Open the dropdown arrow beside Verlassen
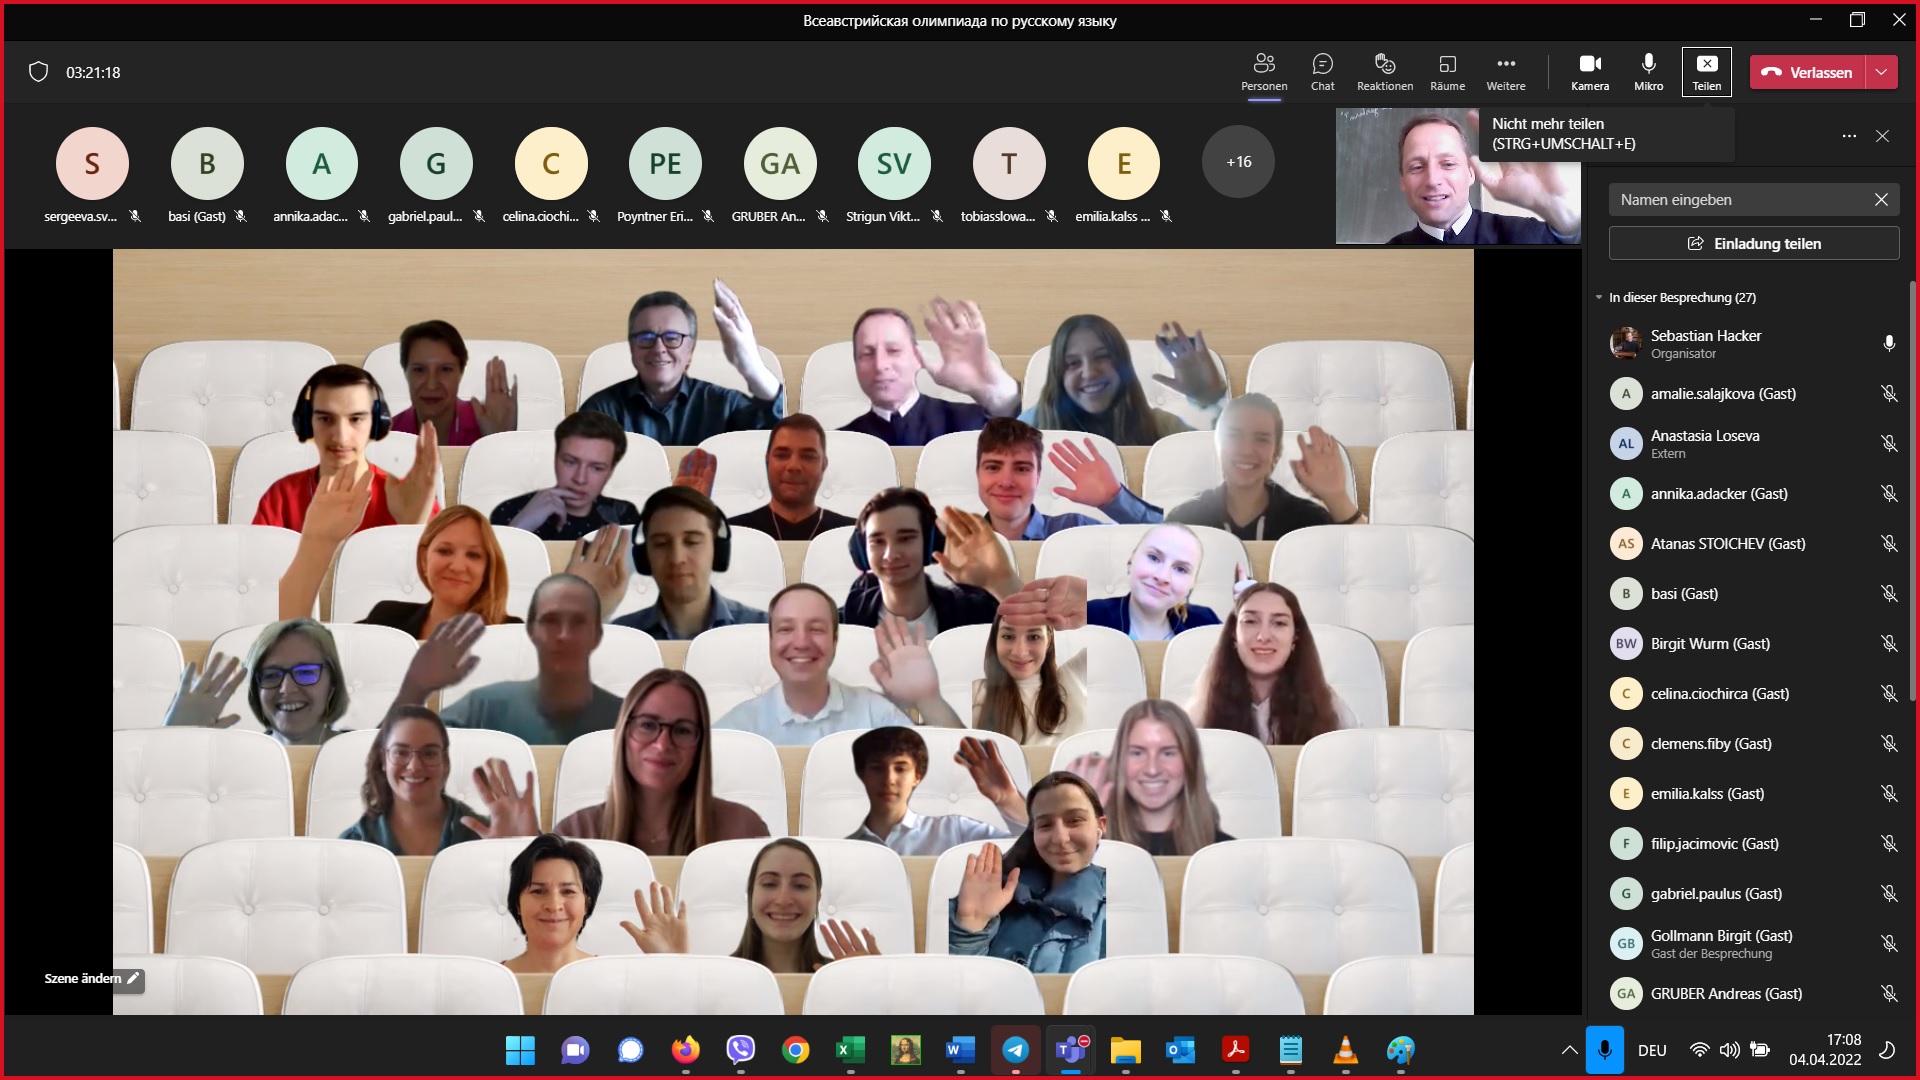The height and width of the screenshot is (1080, 1920). [1881, 72]
